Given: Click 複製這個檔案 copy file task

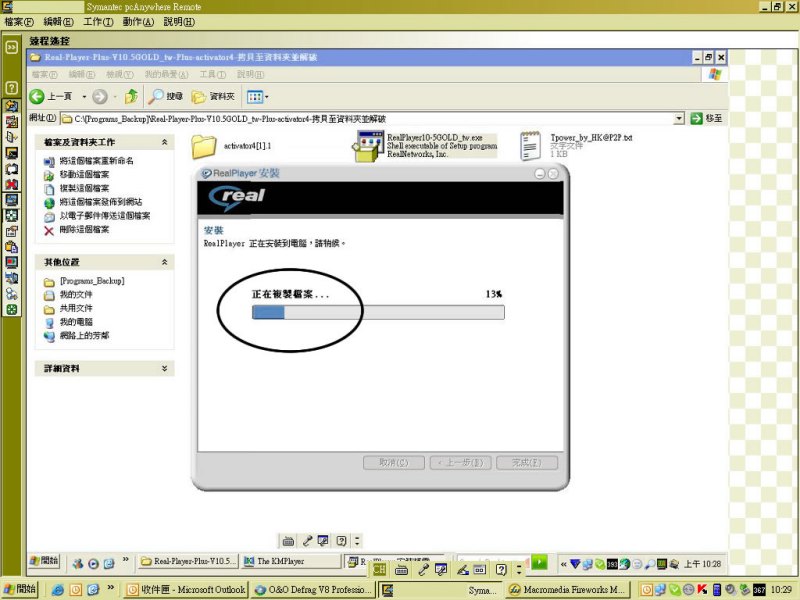Looking at the screenshot, I should [84, 188].
